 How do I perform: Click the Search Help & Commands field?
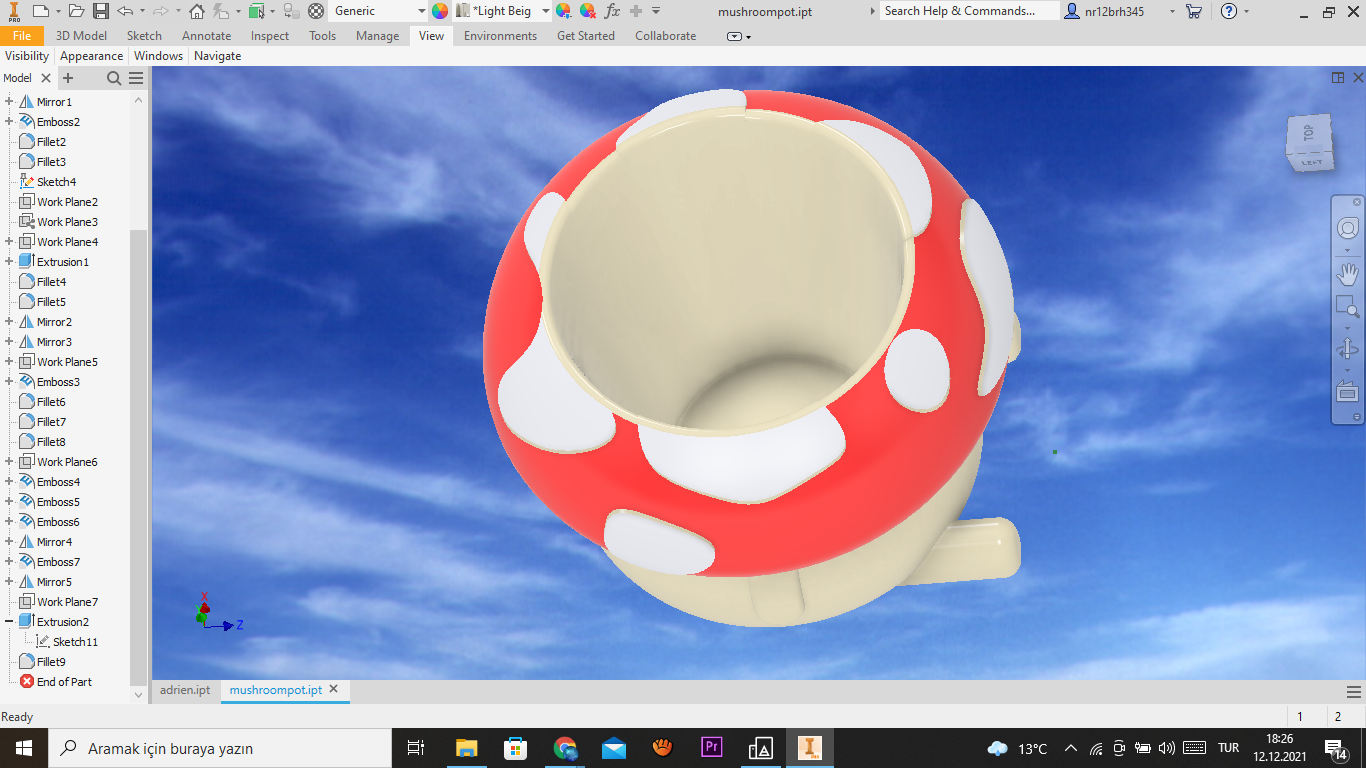(969, 11)
